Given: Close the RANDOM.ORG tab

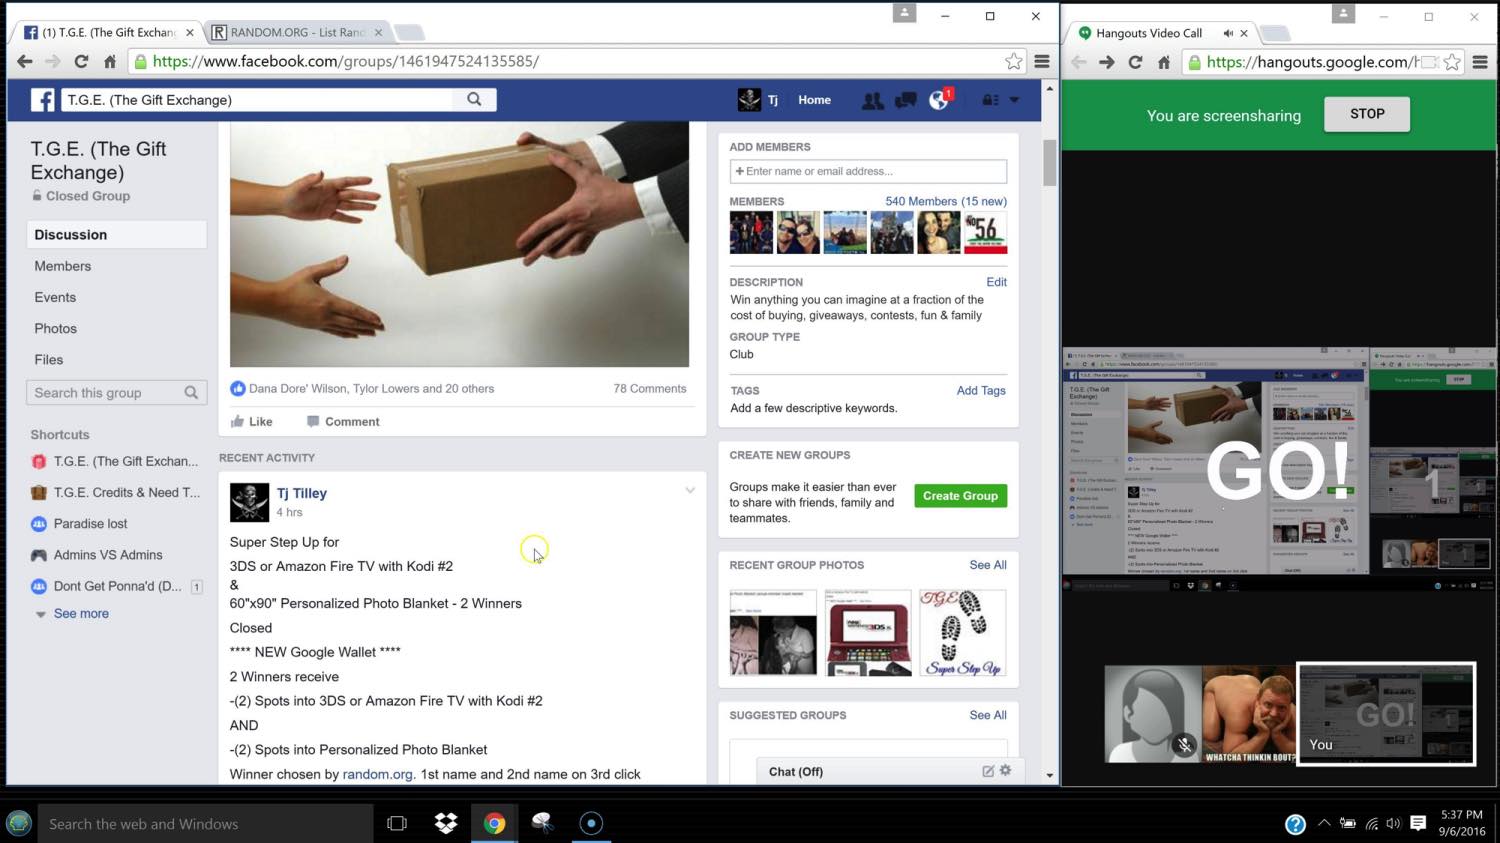Looking at the screenshot, I should [x=378, y=33].
